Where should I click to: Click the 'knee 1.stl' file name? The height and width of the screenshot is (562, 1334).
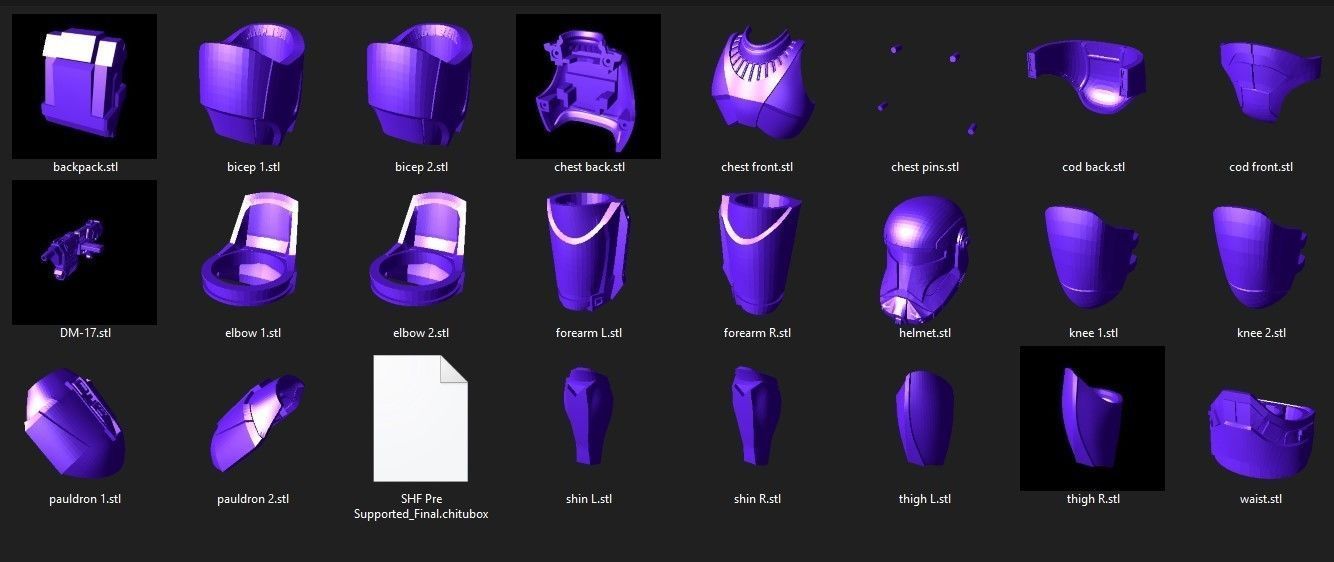[x=1093, y=333]
